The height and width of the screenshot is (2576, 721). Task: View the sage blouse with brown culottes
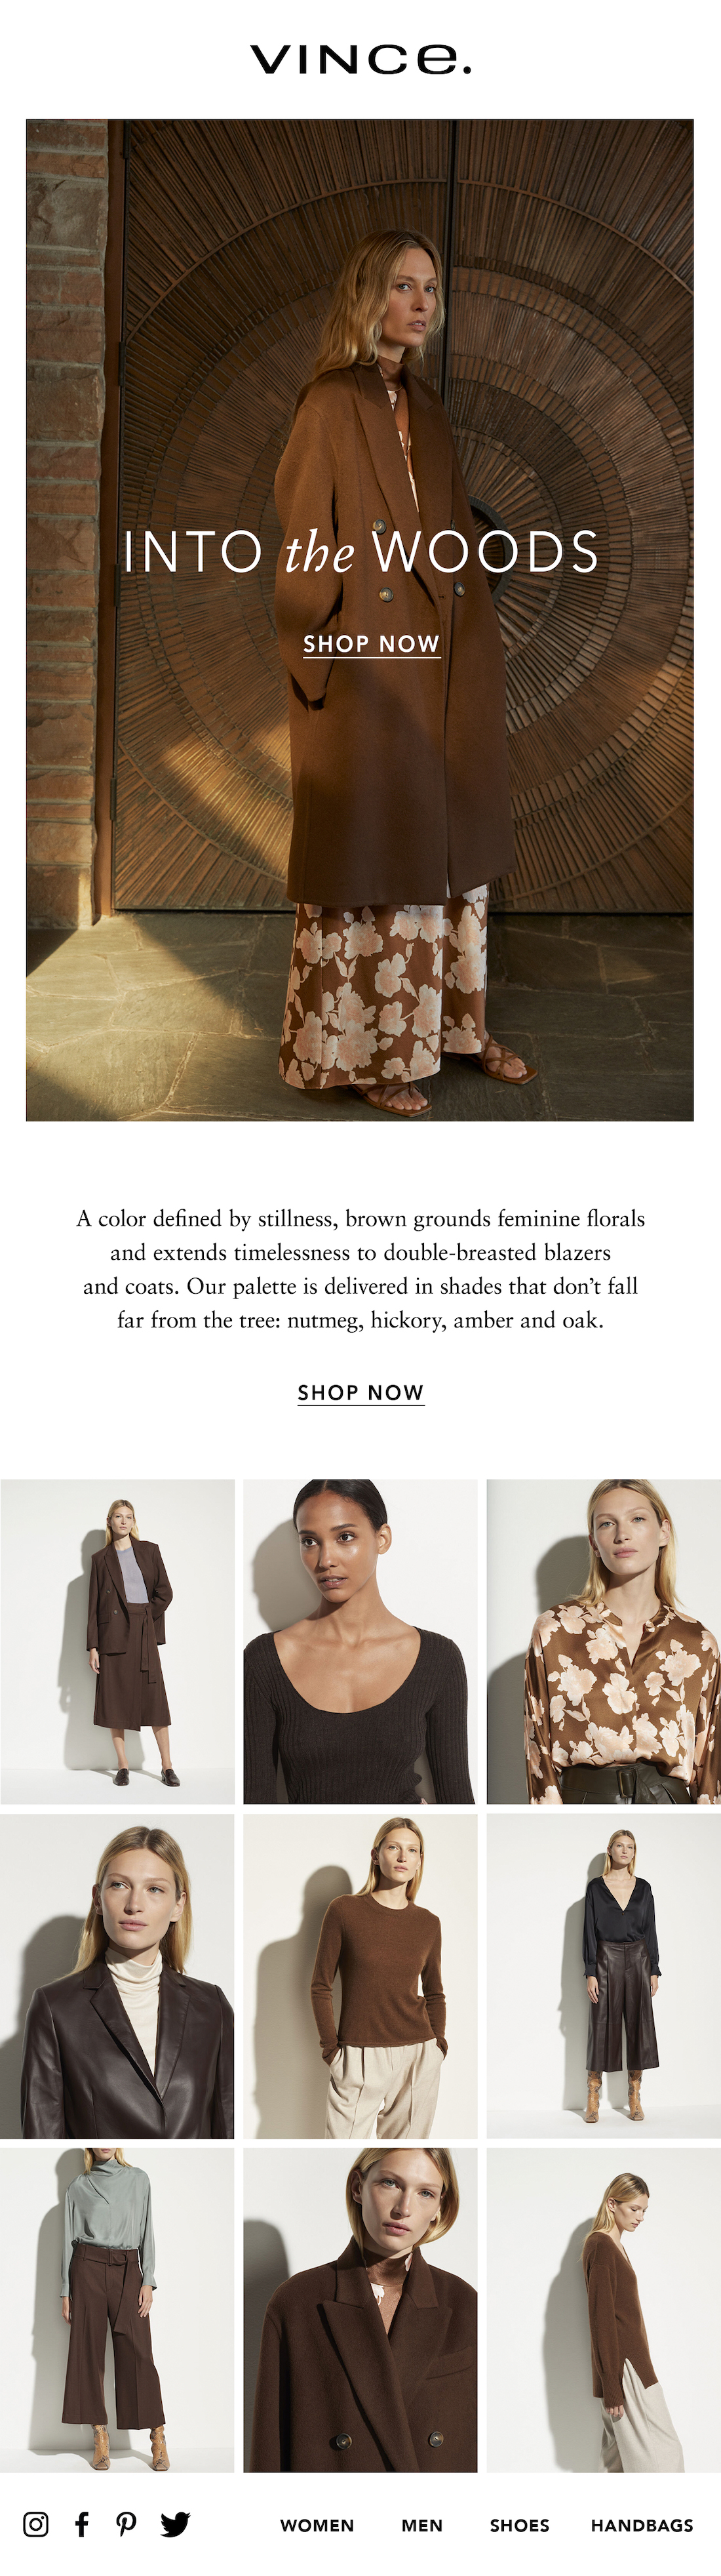pos(117,2310)
